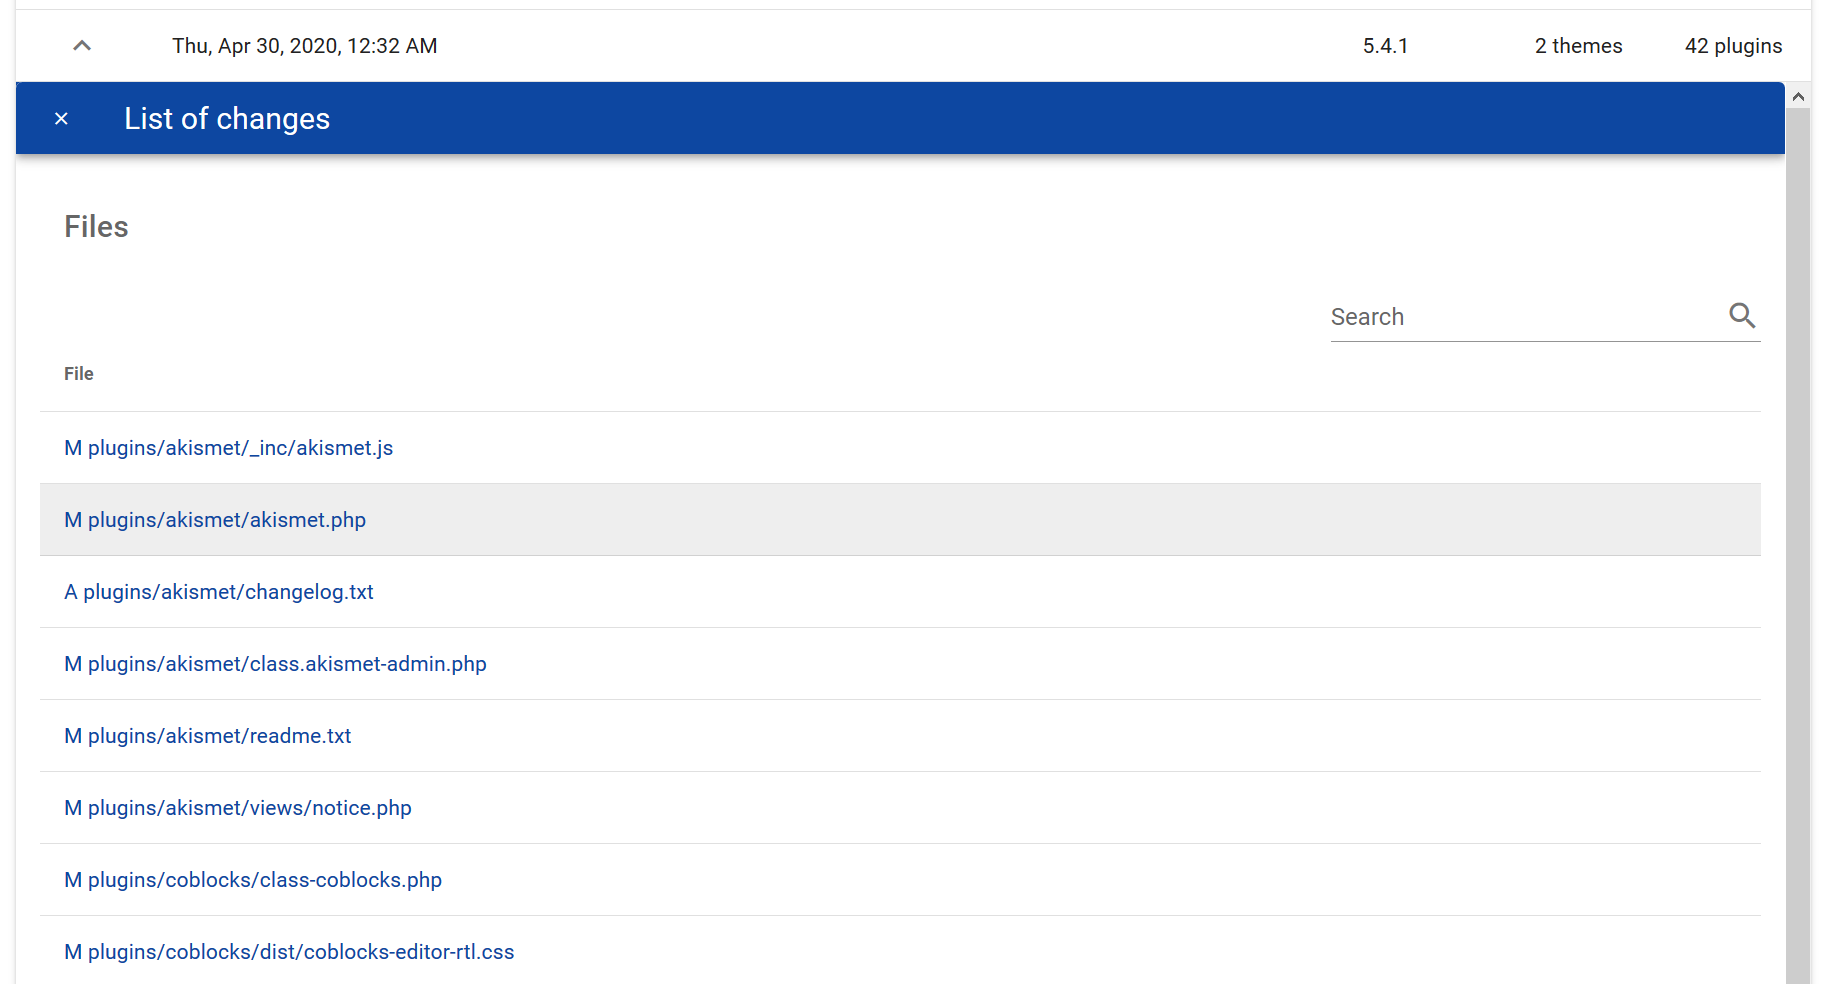Screen dimensions: 1825x984
Task: Click the search magnifier icon
Action: tap(1742, 316)
